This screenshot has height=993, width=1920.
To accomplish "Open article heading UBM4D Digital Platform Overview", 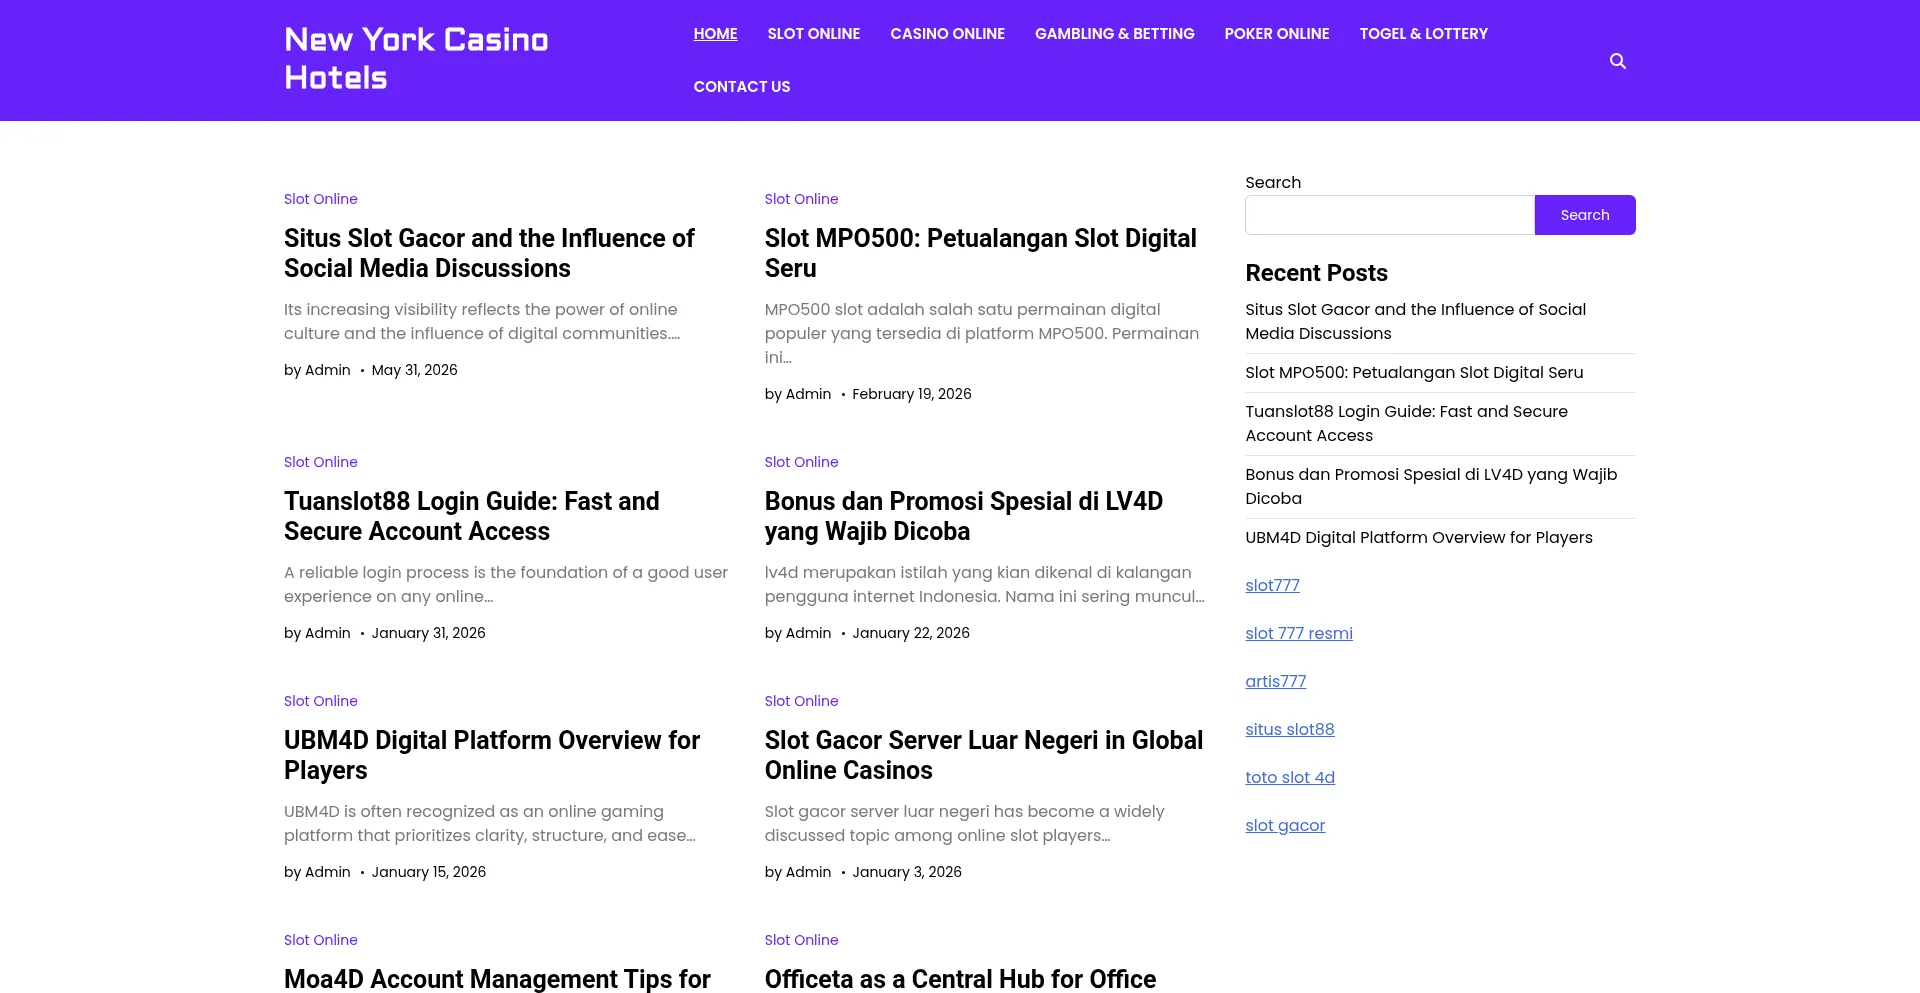I will click(x=492, y=755).
